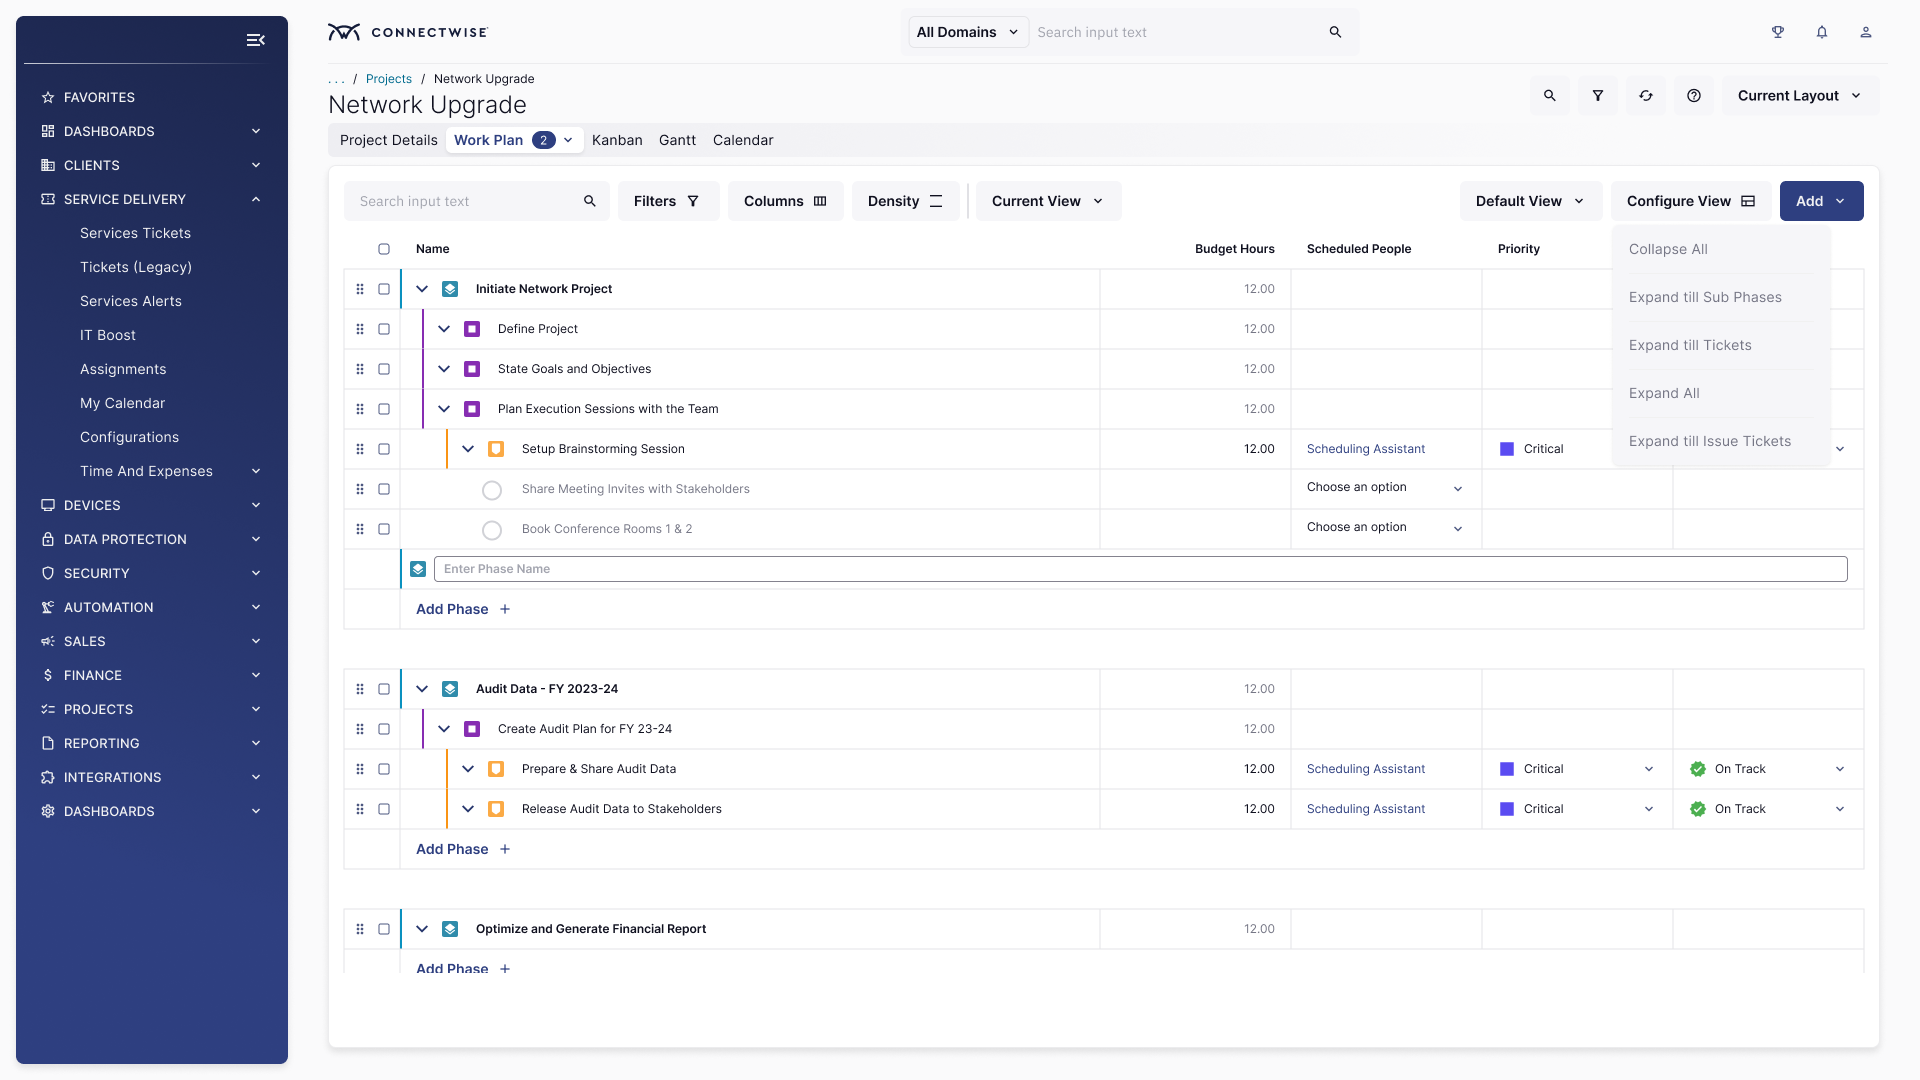The width and height of the screenshot is (1920, 1080).
Task: Check the box for Initiate Network Project
Action: [x=384, y=289]
